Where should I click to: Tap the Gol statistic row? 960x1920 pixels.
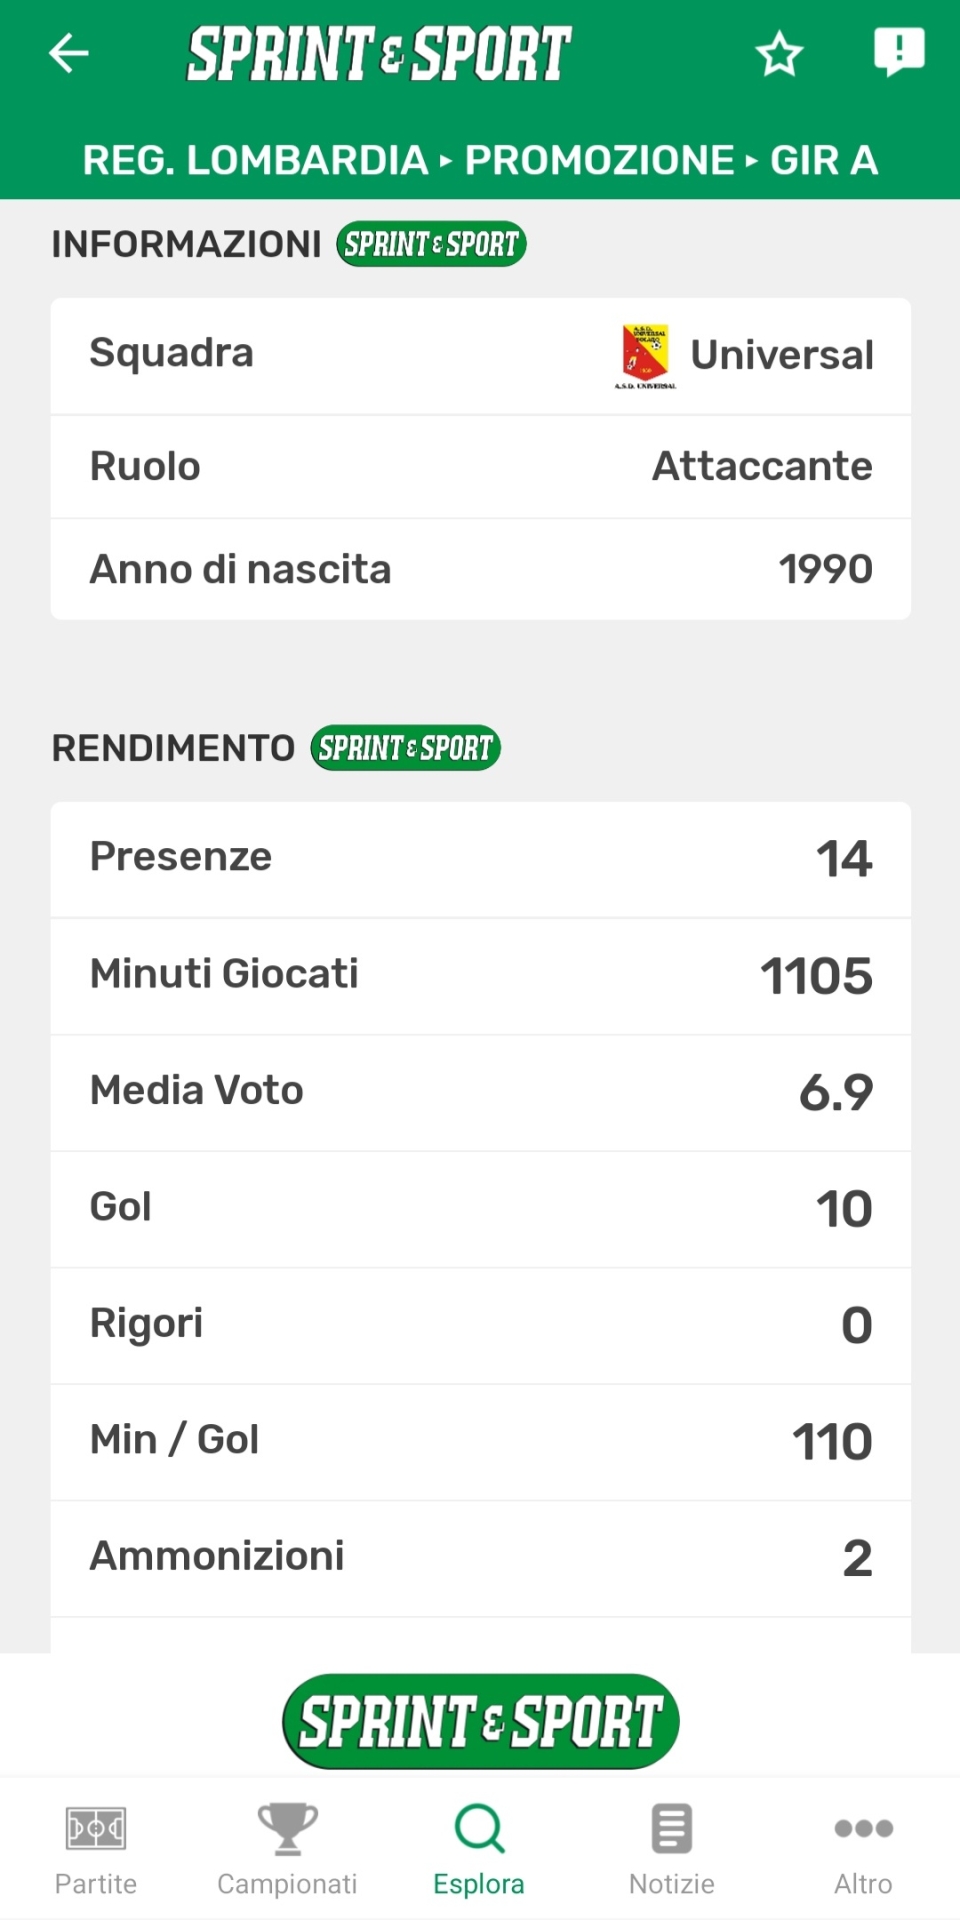tap(480, 1208)
